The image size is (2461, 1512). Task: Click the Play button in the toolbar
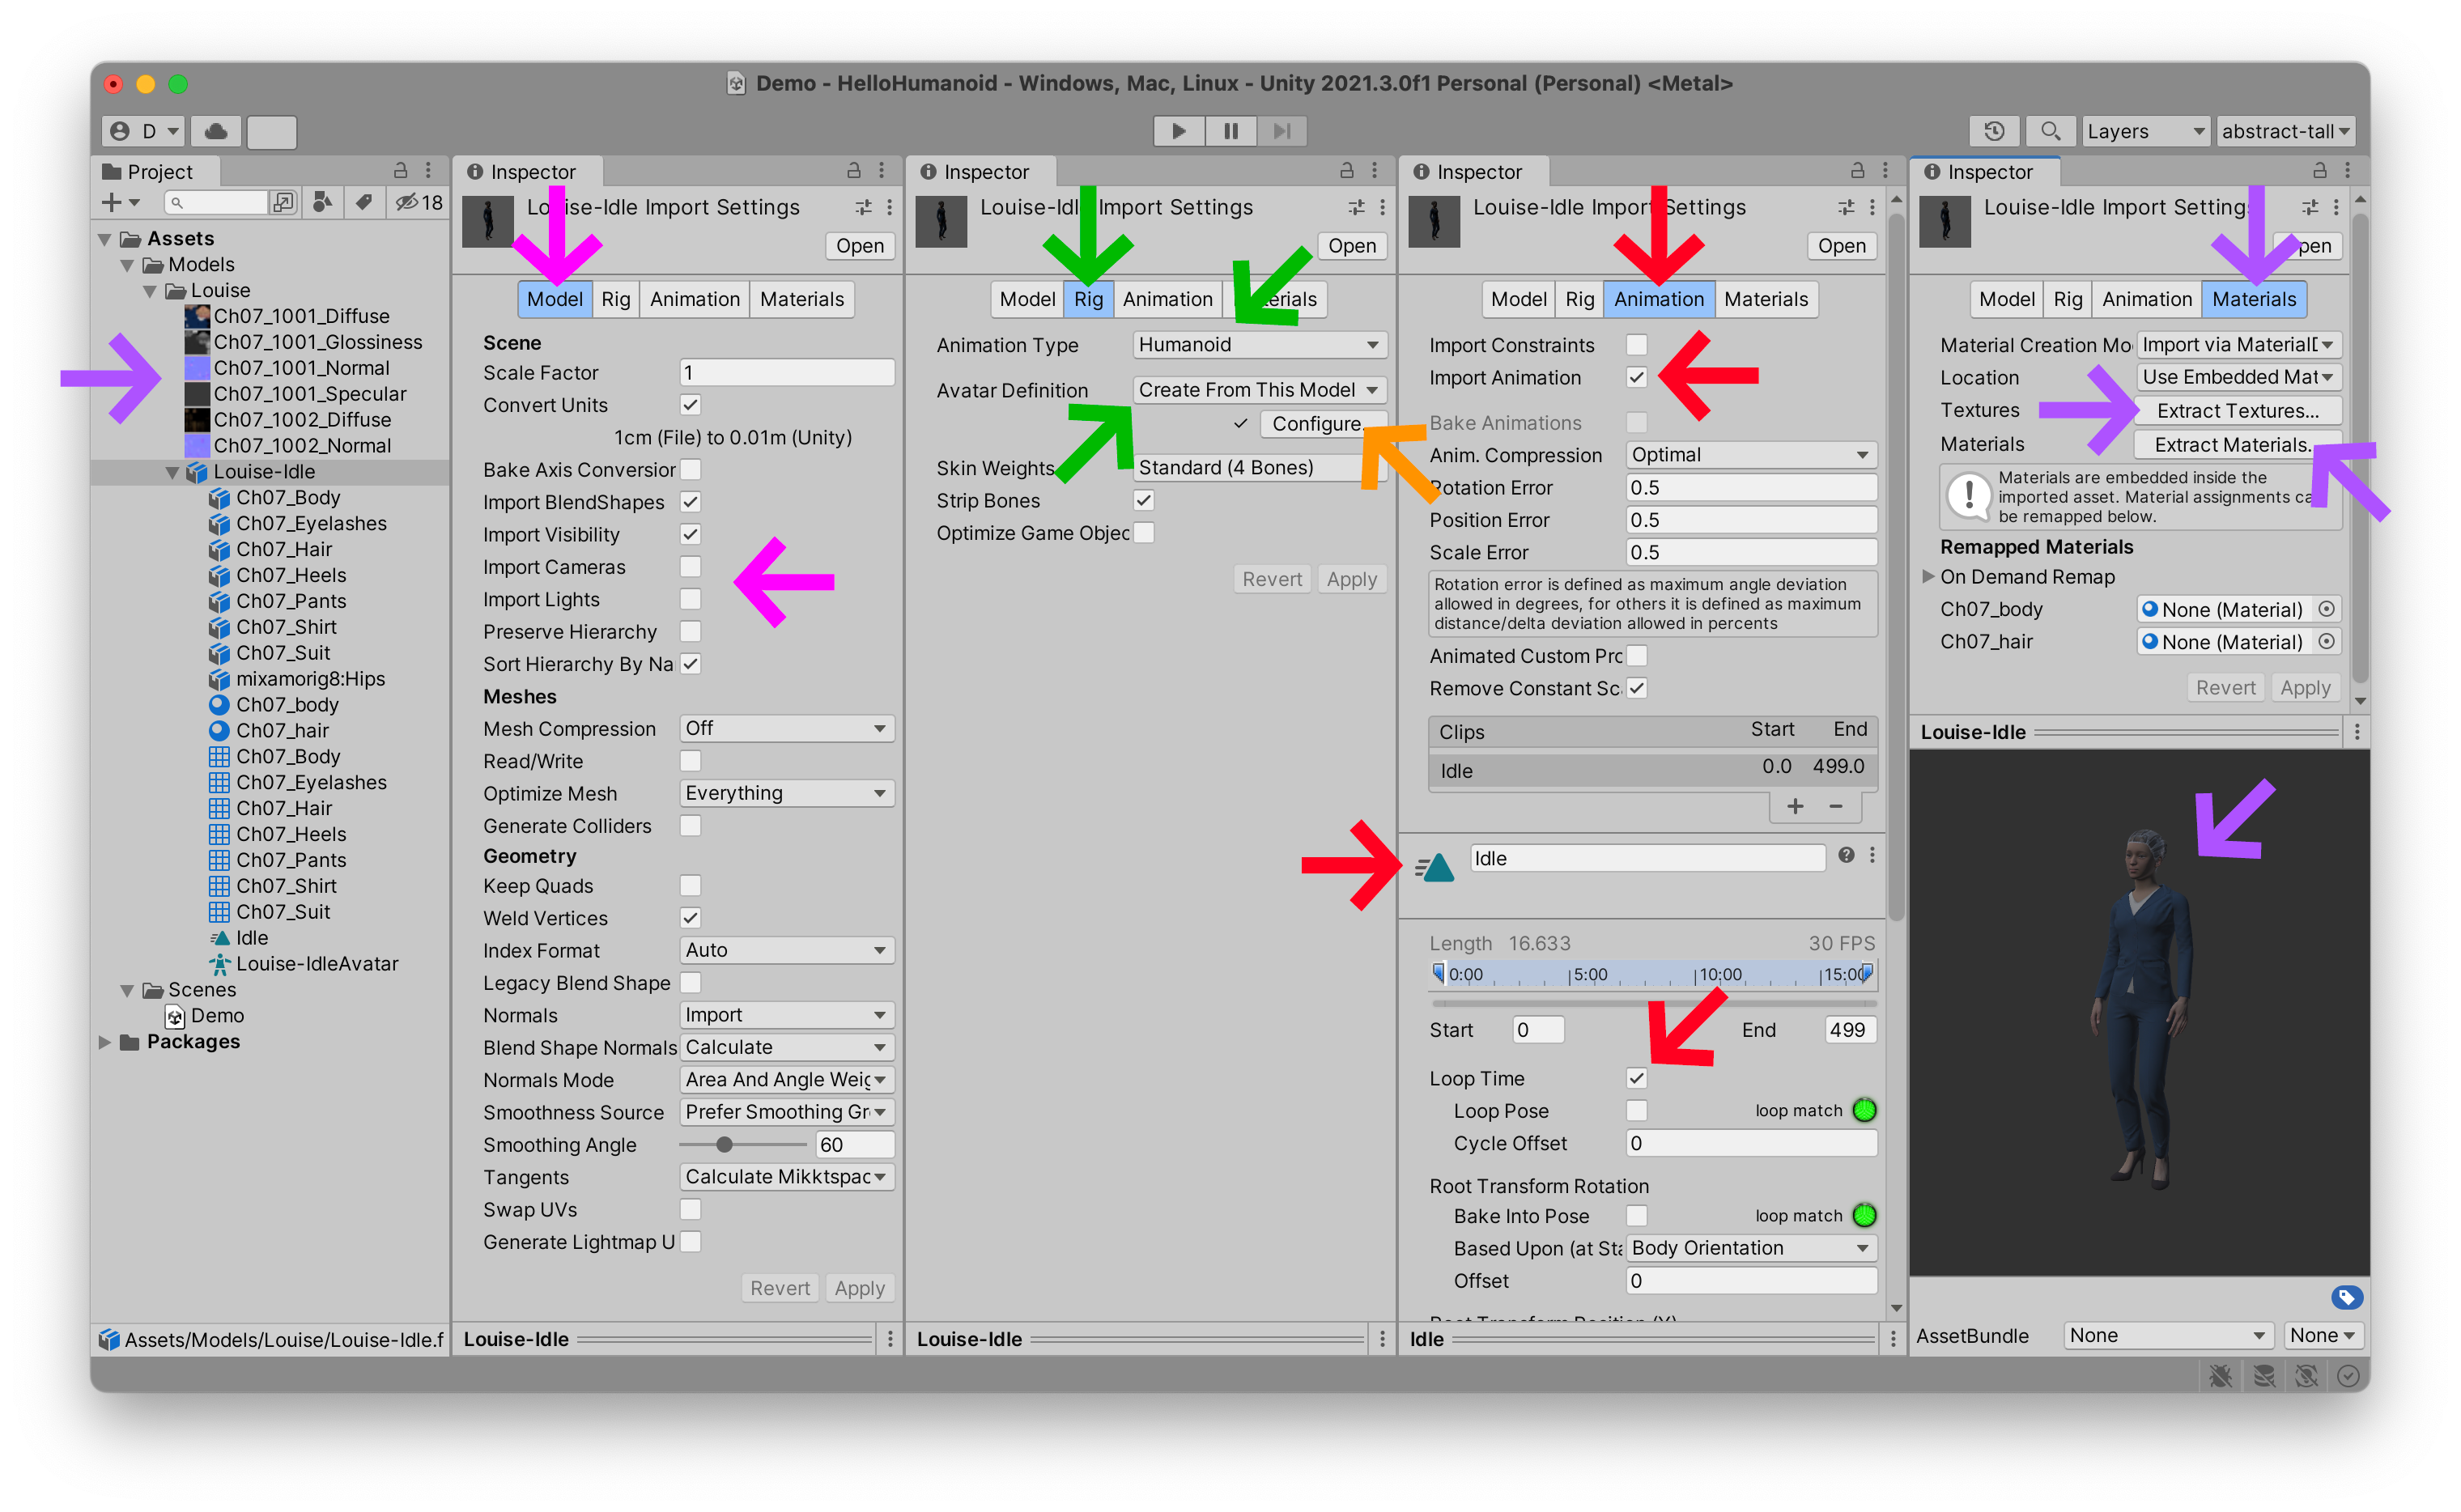click(1178, 131)
